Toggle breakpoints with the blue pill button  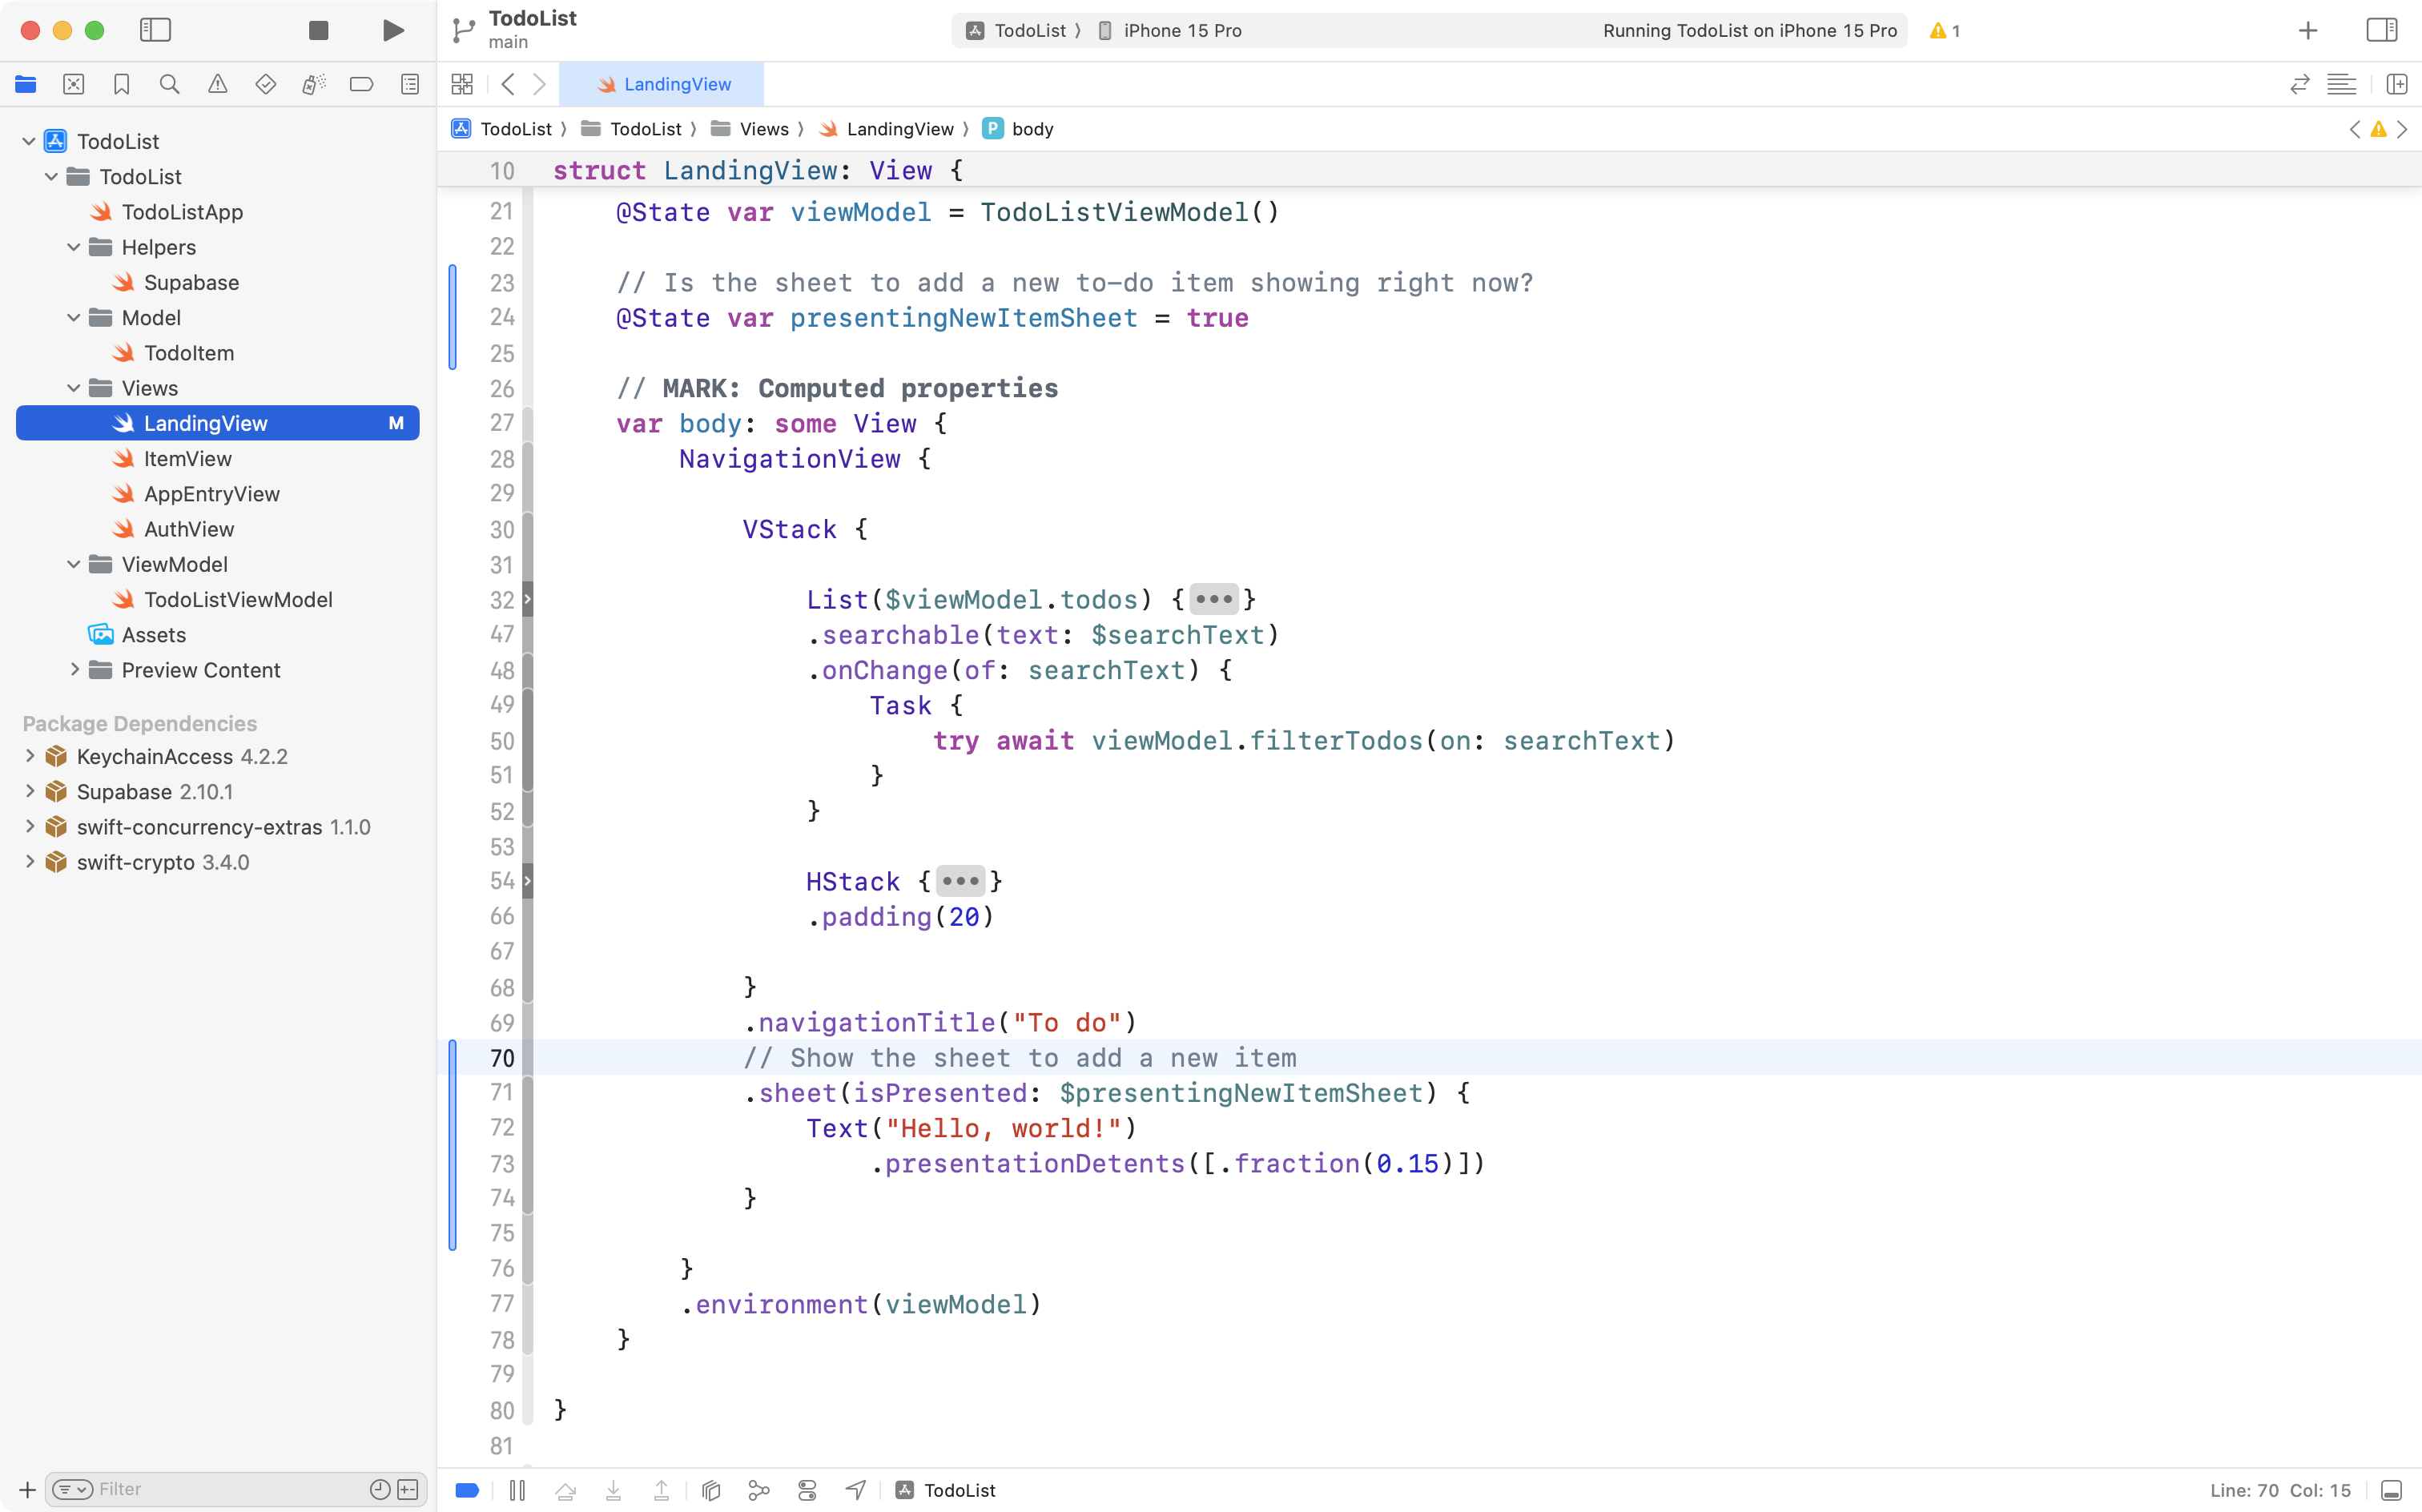(466, 1489)
